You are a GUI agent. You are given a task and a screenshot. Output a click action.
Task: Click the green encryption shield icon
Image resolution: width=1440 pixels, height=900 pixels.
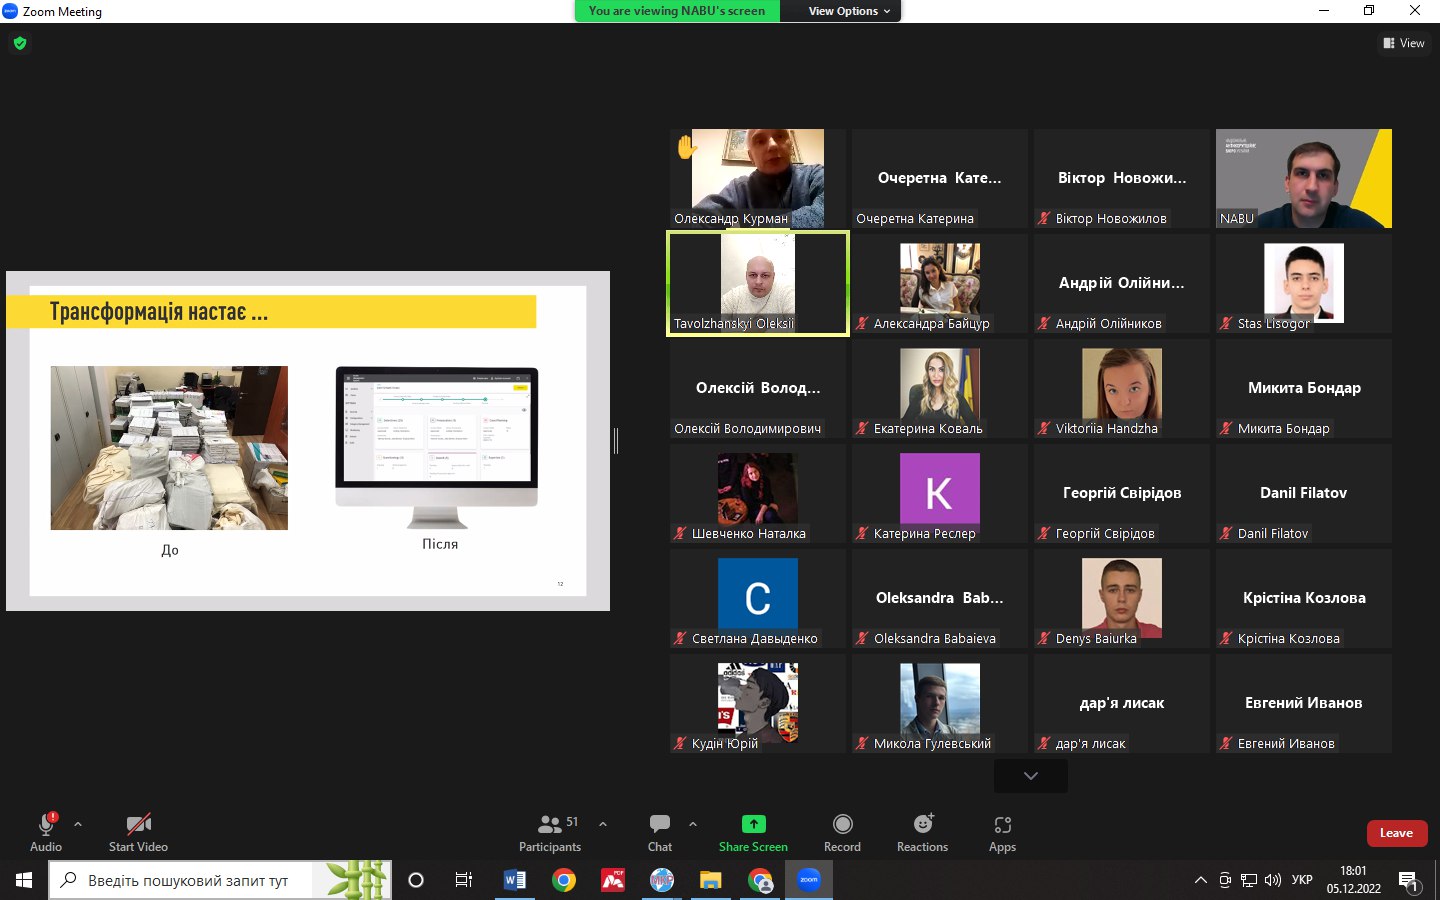pos(20,43)
